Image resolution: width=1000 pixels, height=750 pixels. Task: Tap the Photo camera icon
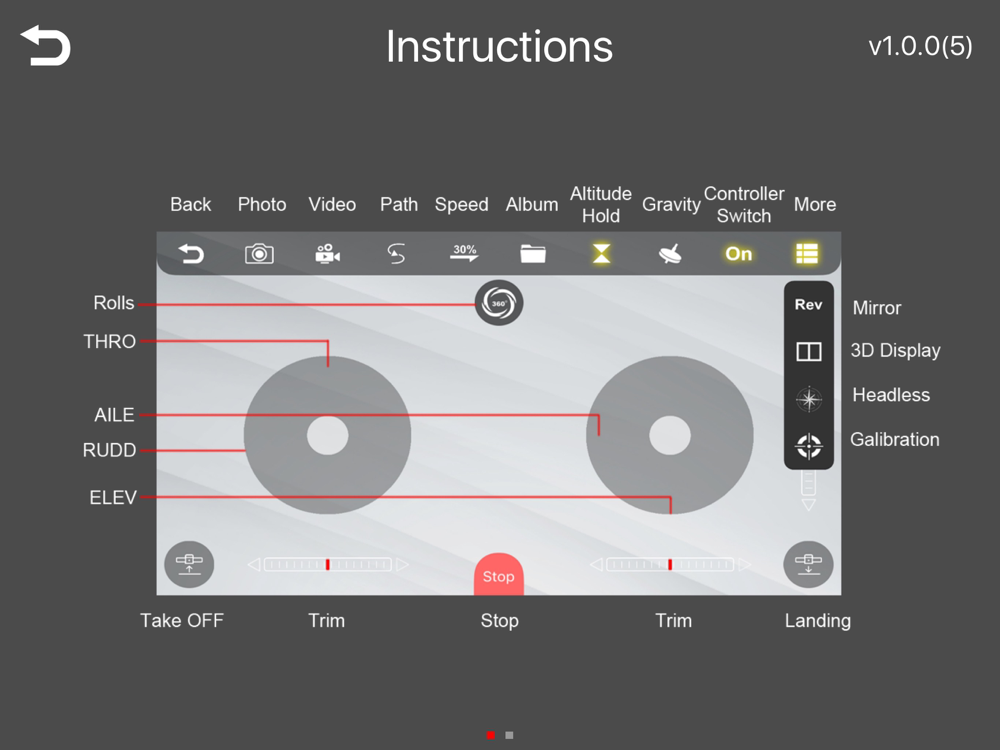point(259,254)
